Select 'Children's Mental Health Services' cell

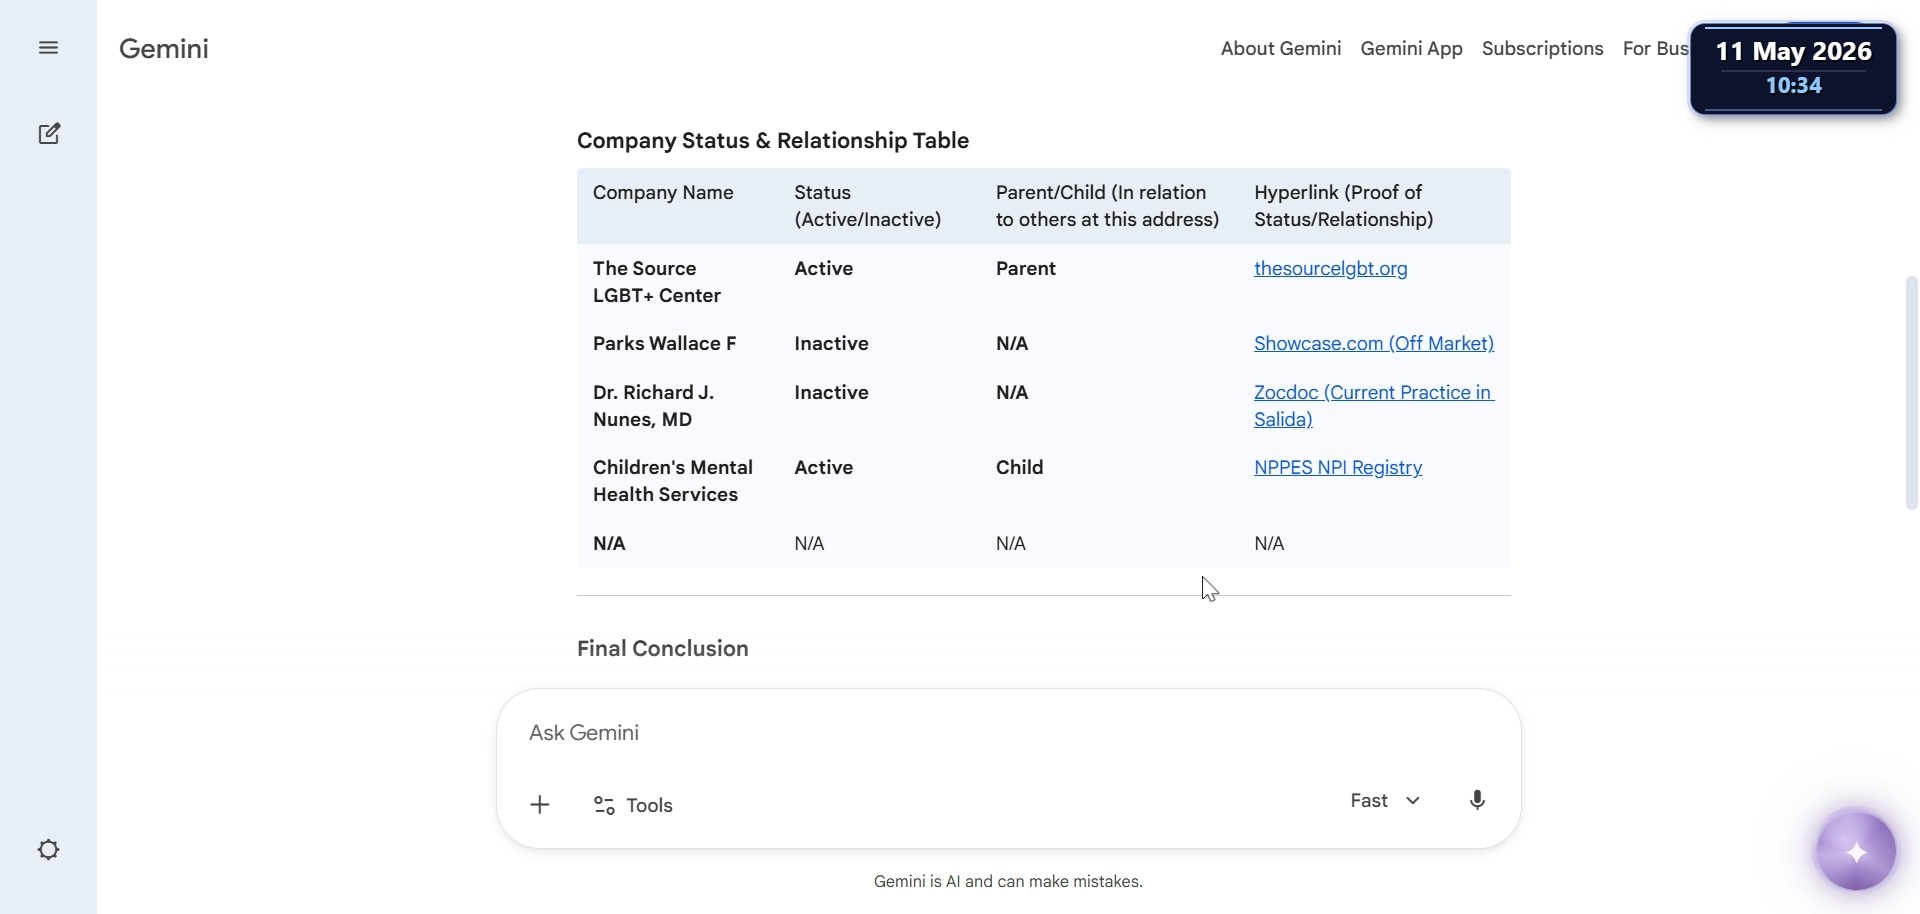[673, 481]
